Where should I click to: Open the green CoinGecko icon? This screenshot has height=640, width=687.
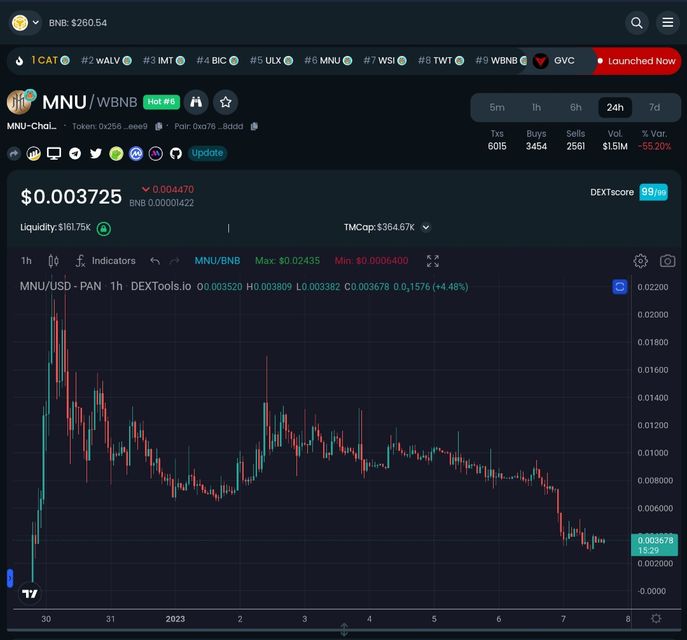(x=116, y=153)
